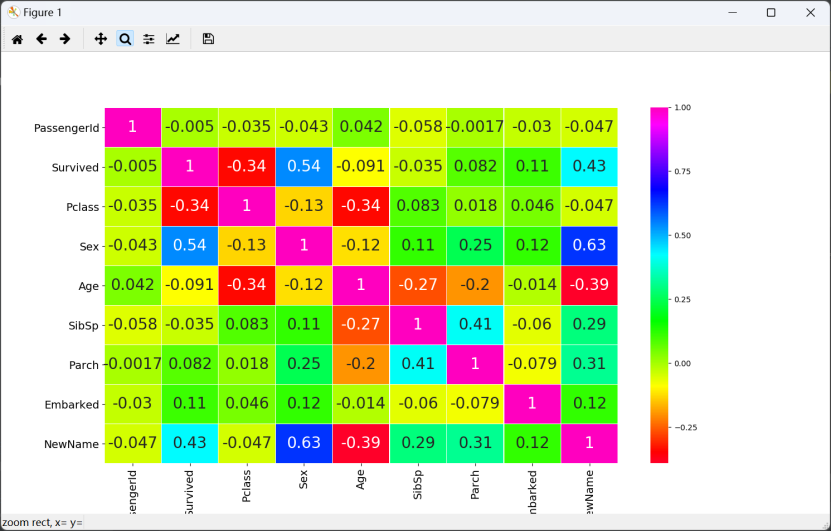Click the rotated Parch x-axis label
This screenshot has width=831, height=532.
tap(475, 485)
